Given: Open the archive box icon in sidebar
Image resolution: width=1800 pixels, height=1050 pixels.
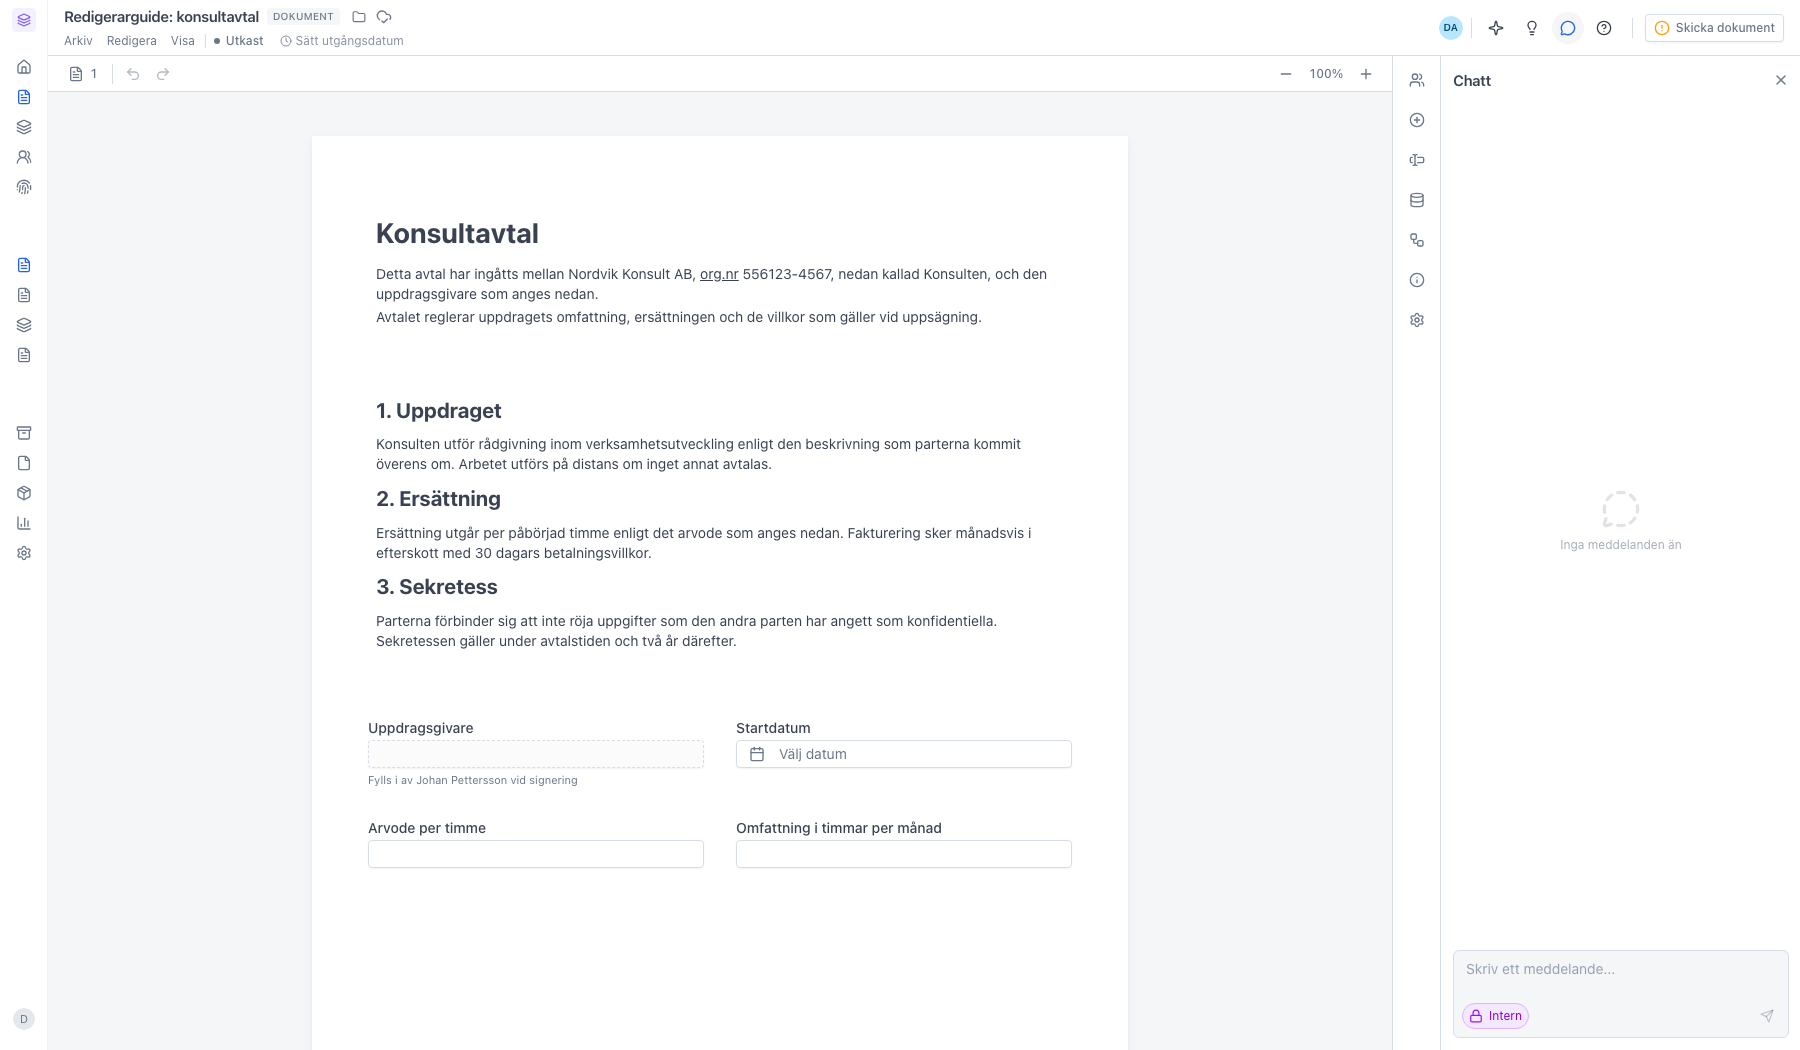Looking at the screenshot, I should 24,433.
